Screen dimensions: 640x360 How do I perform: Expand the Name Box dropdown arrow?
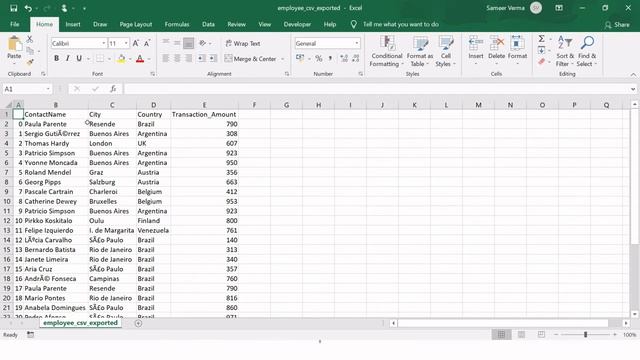(48, 89)
